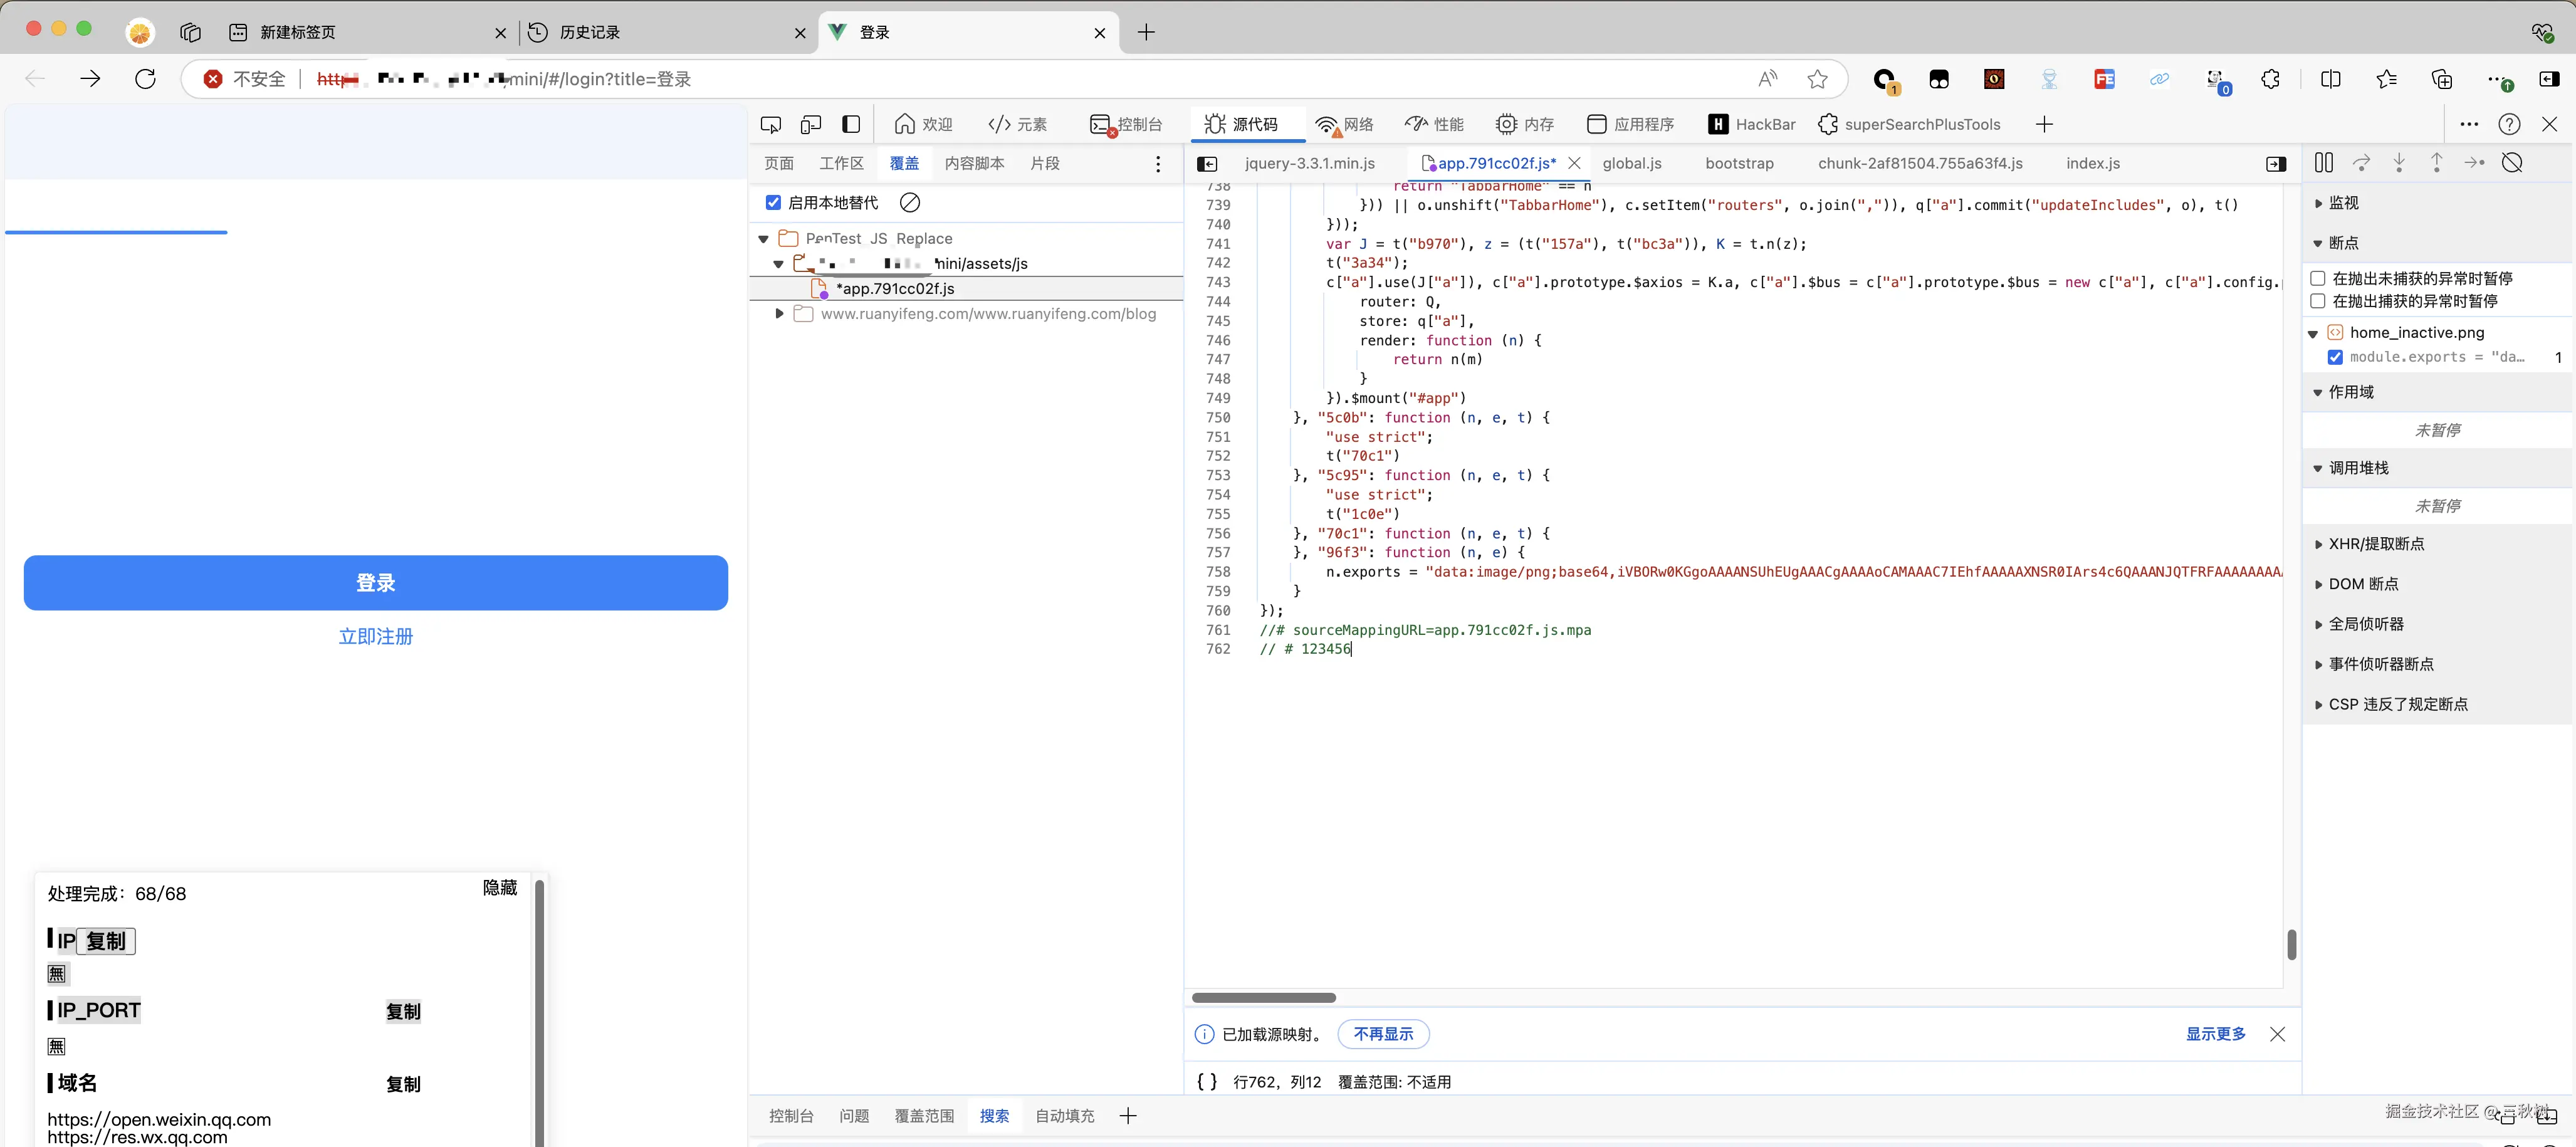Click the blue 登录 login button

(x=375, y=583)
